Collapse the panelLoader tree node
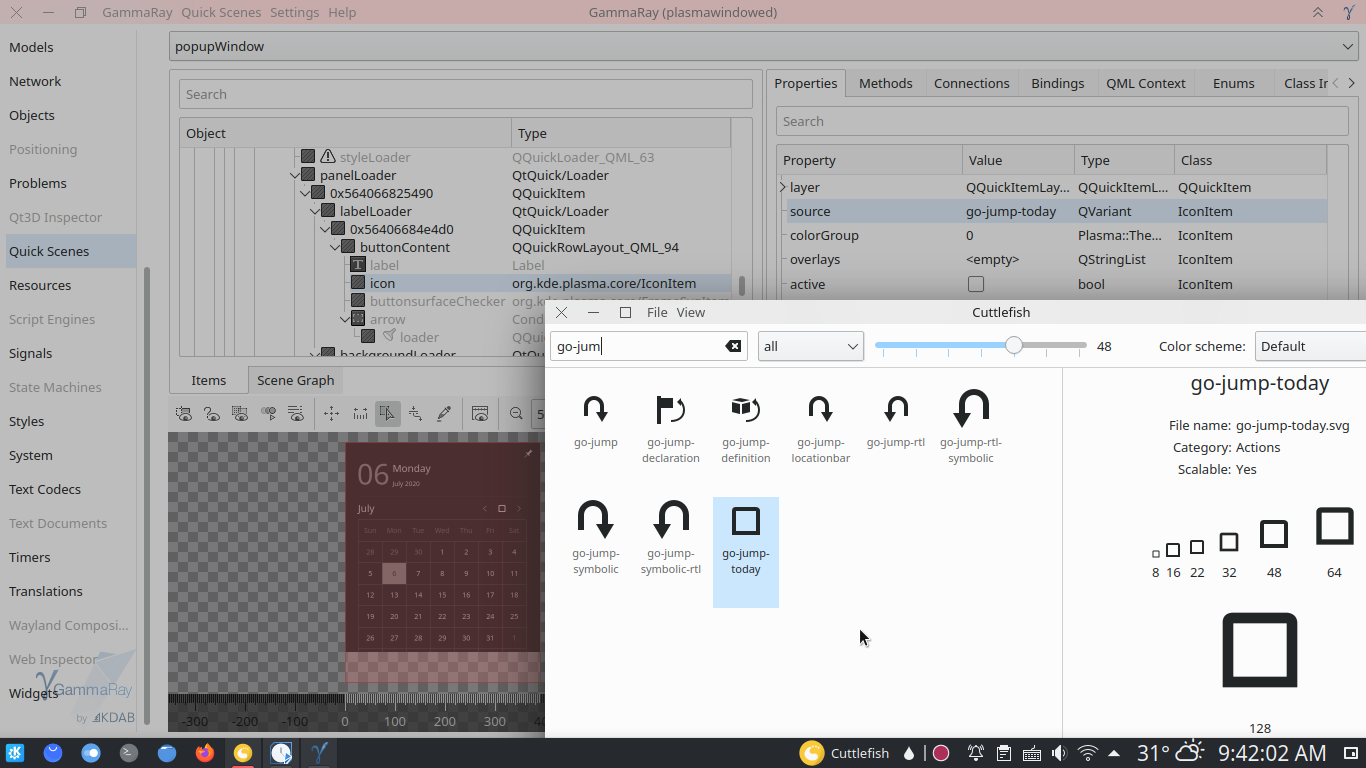This screenshot has width=1366, height=768. 296,175
